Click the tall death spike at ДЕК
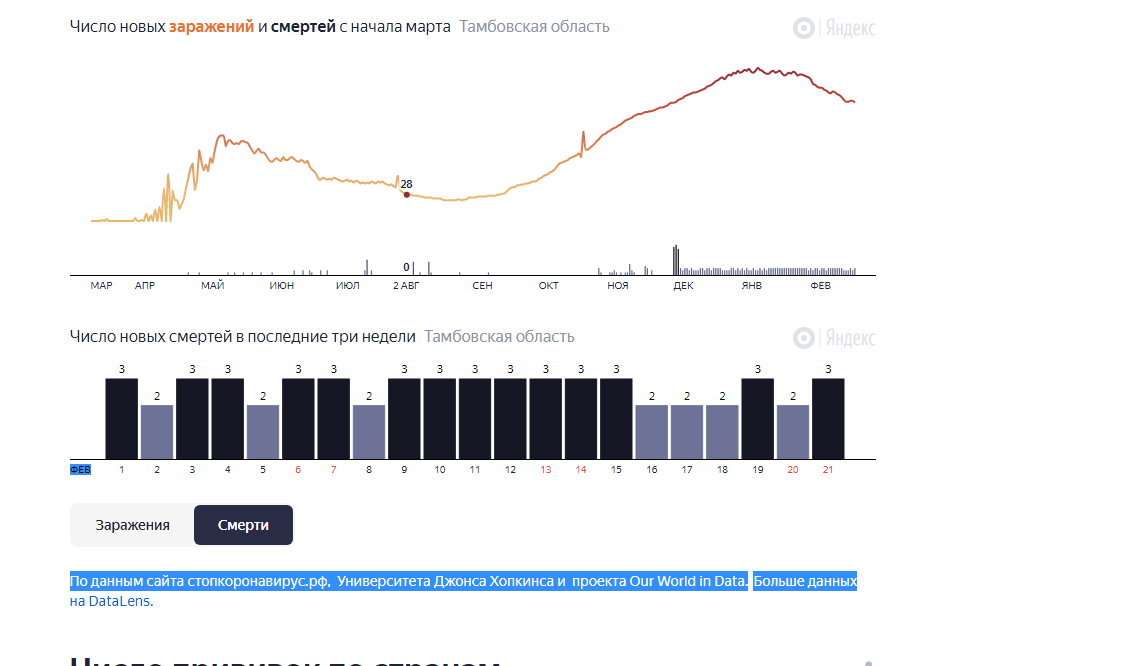 pyautogui.click(x=676, y=260)
